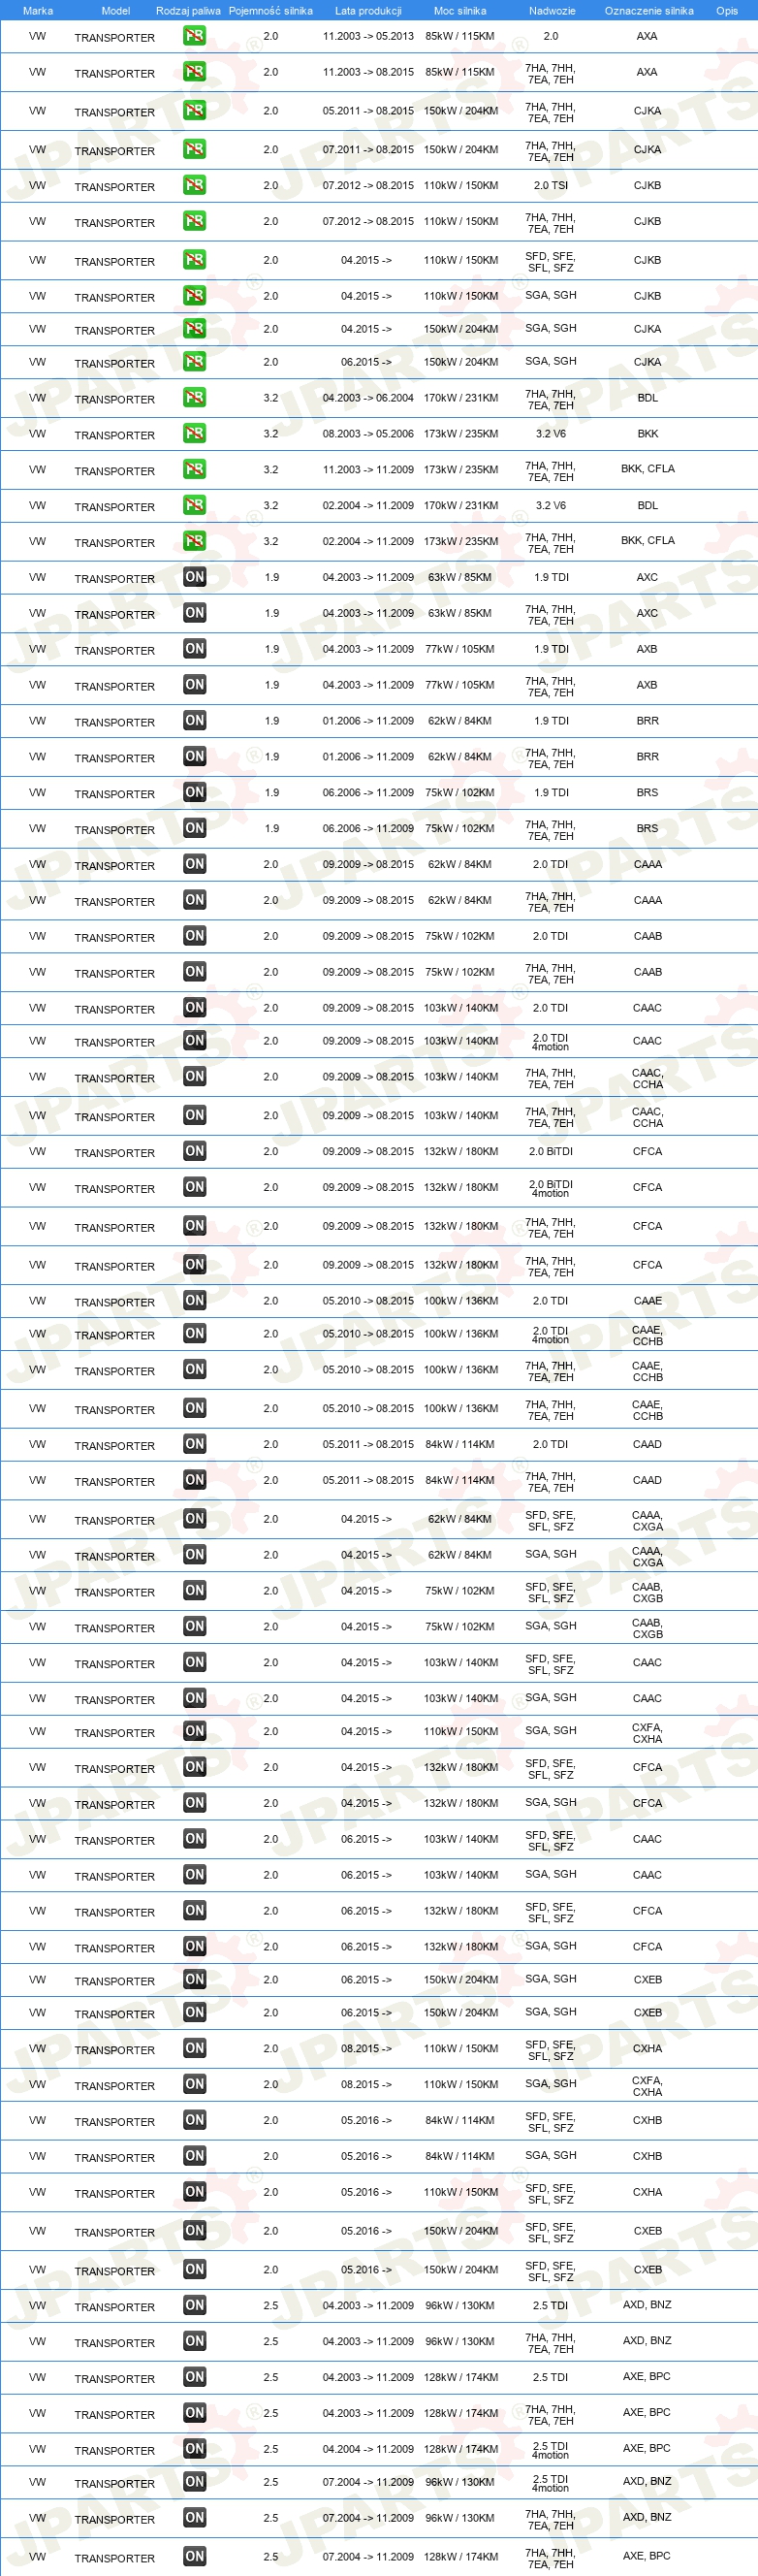Click the Moc silnika column header
Viewport: 758px width, 2576px height.
(460, 11)
